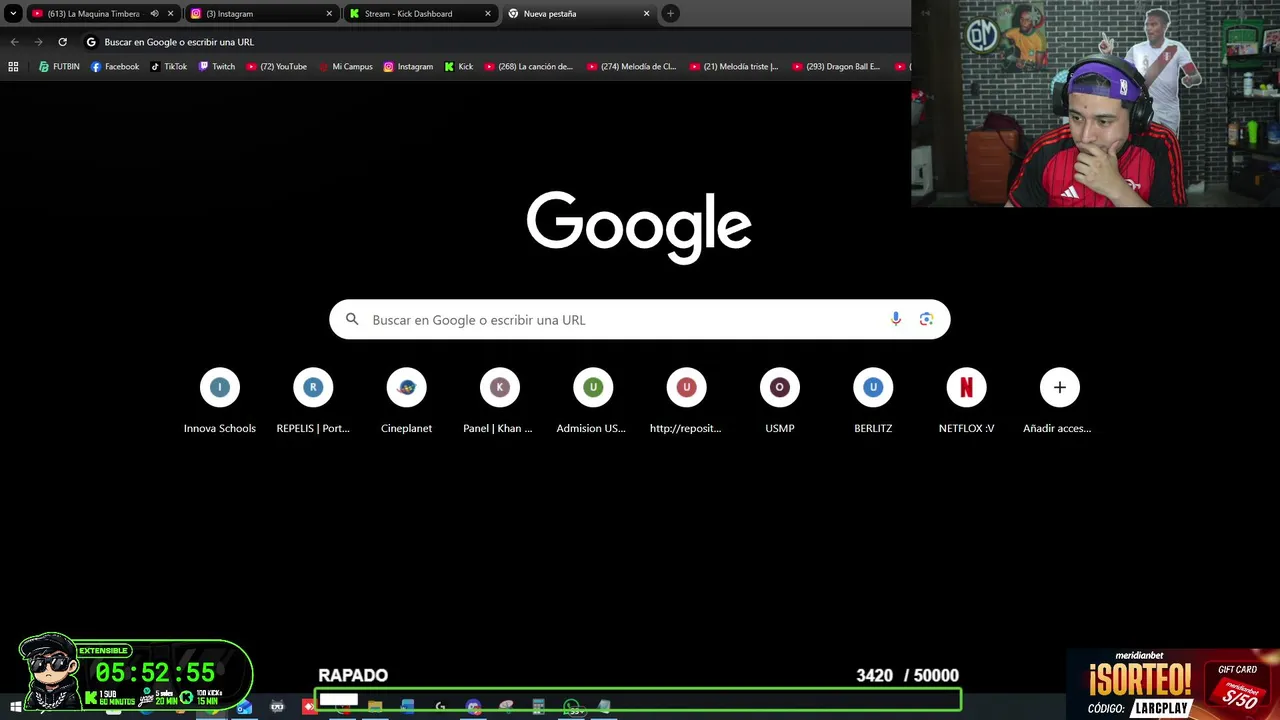Open the Facebook bookmark
The height and width of the screenshot is (720, 1280).
[115, 67]
